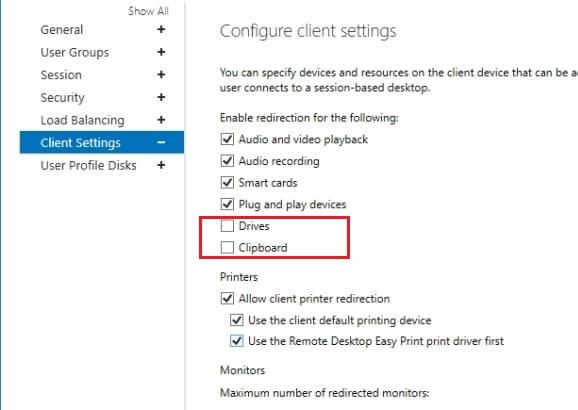Expand the Load Balancing plus icon
Screen dimensions: 578x410
161,120
